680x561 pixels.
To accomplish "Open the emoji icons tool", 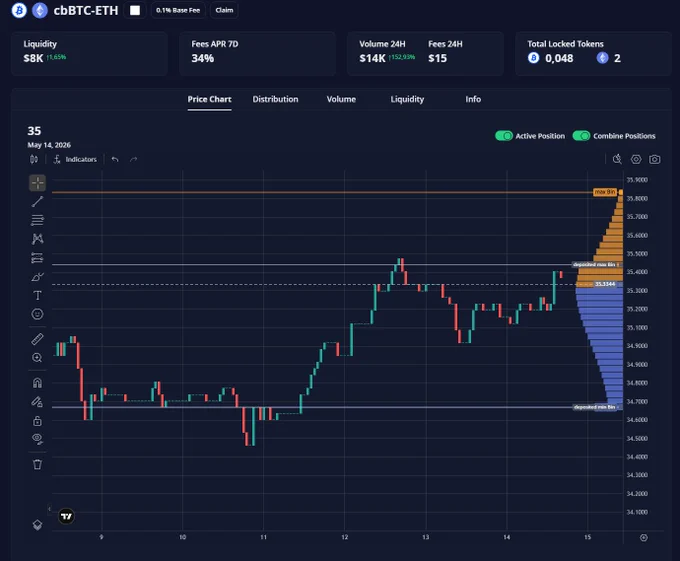I will (x=37, y=314).
